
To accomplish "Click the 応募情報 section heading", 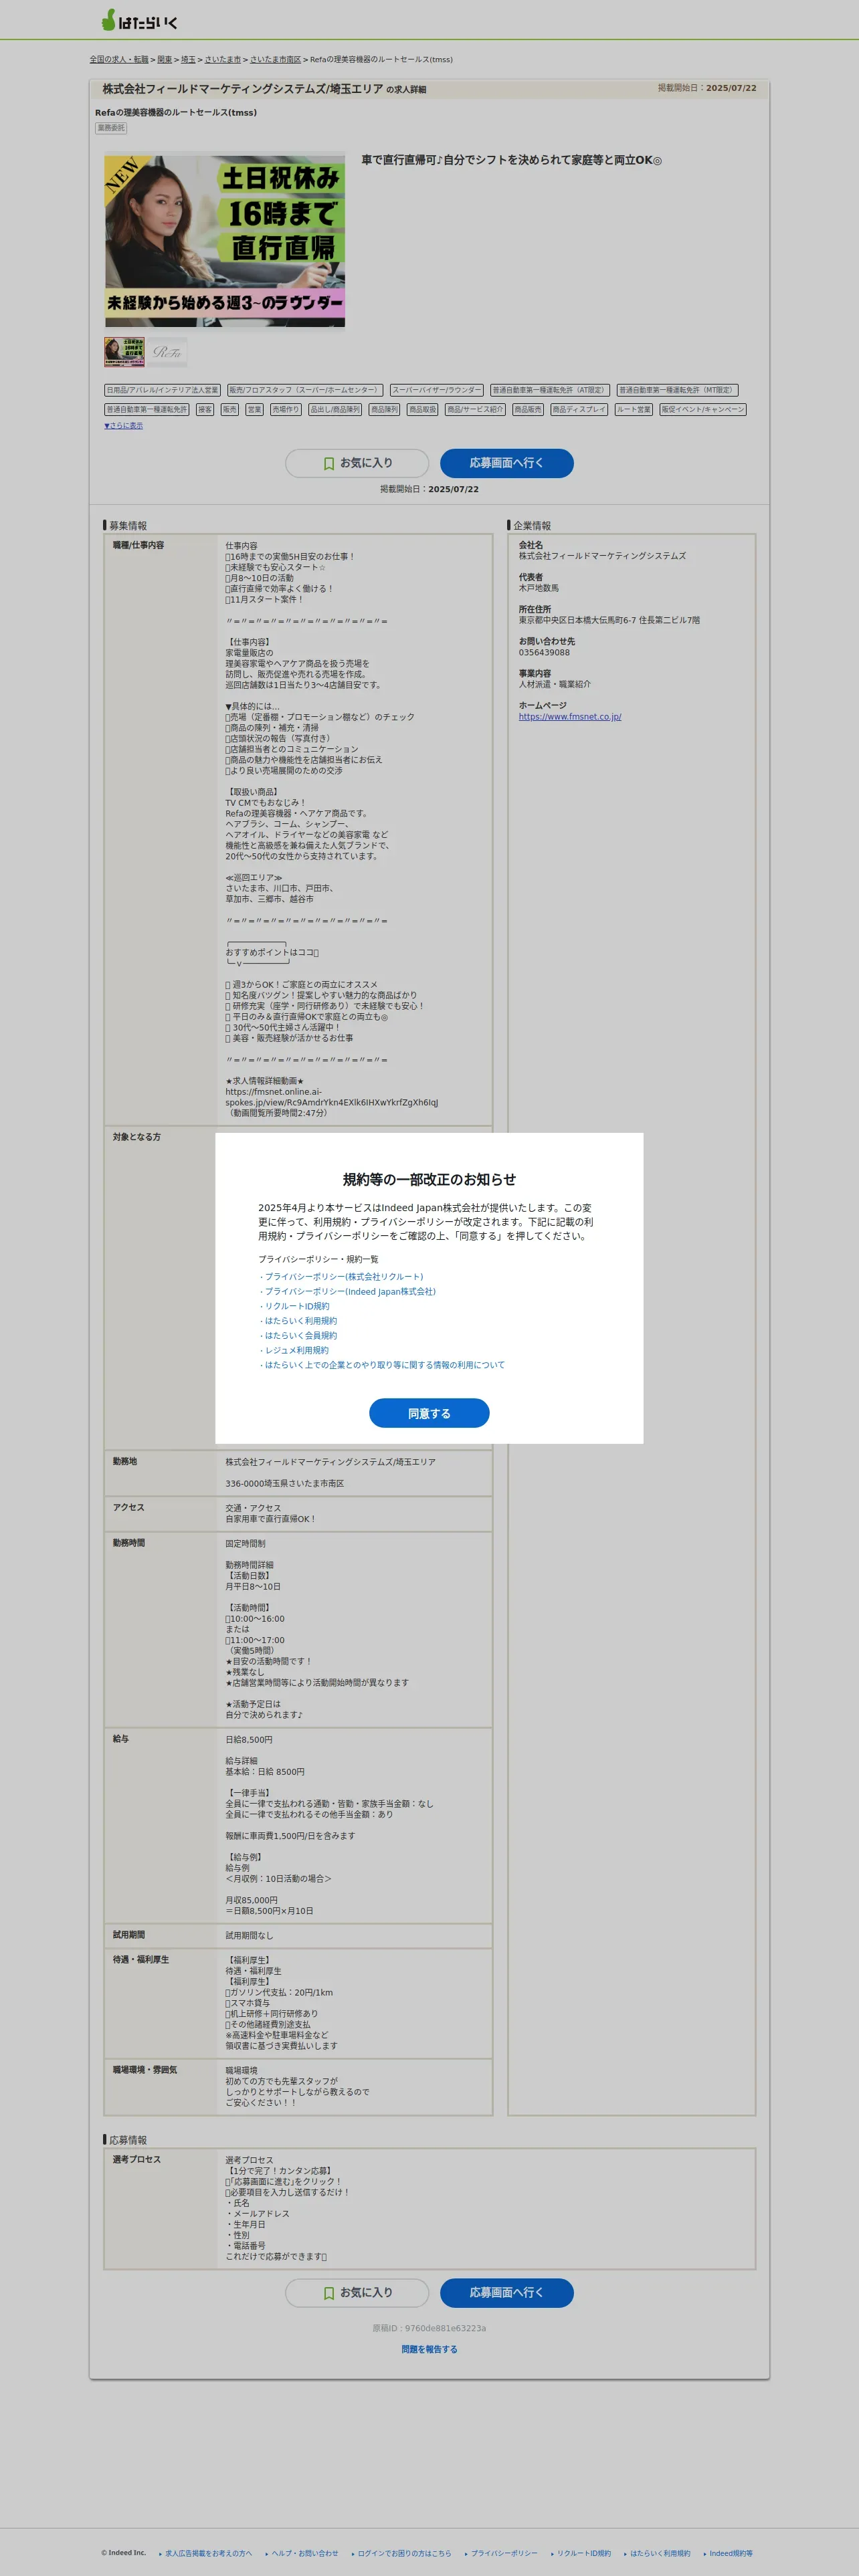I will pyautogui.click(x=128, y=2140).
